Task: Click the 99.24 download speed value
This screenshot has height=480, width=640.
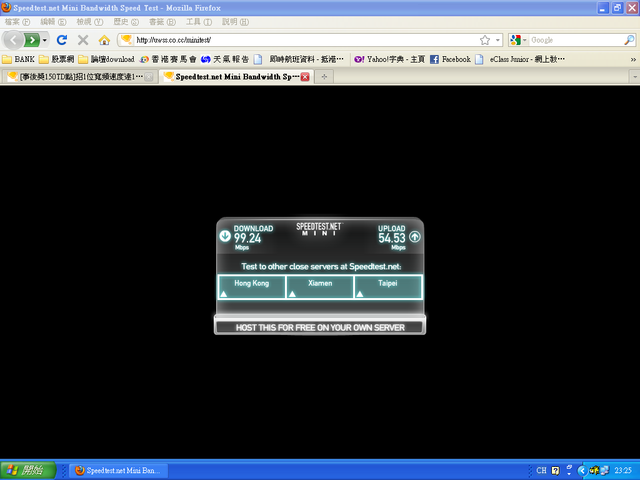Action: click(x=247, y=238)
